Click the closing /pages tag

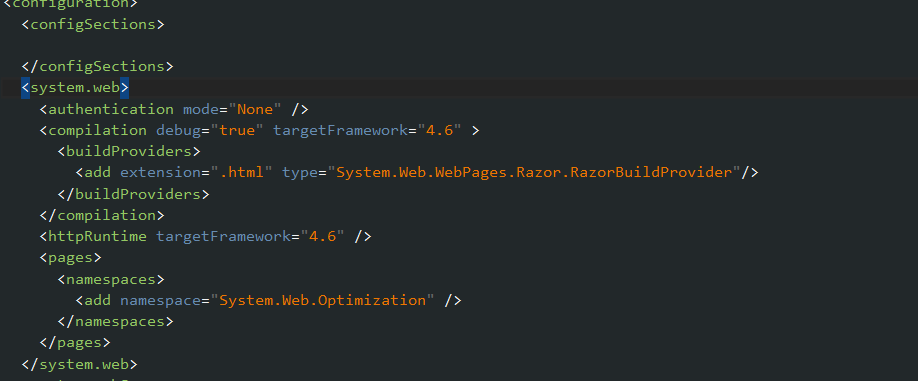(75, 342)
